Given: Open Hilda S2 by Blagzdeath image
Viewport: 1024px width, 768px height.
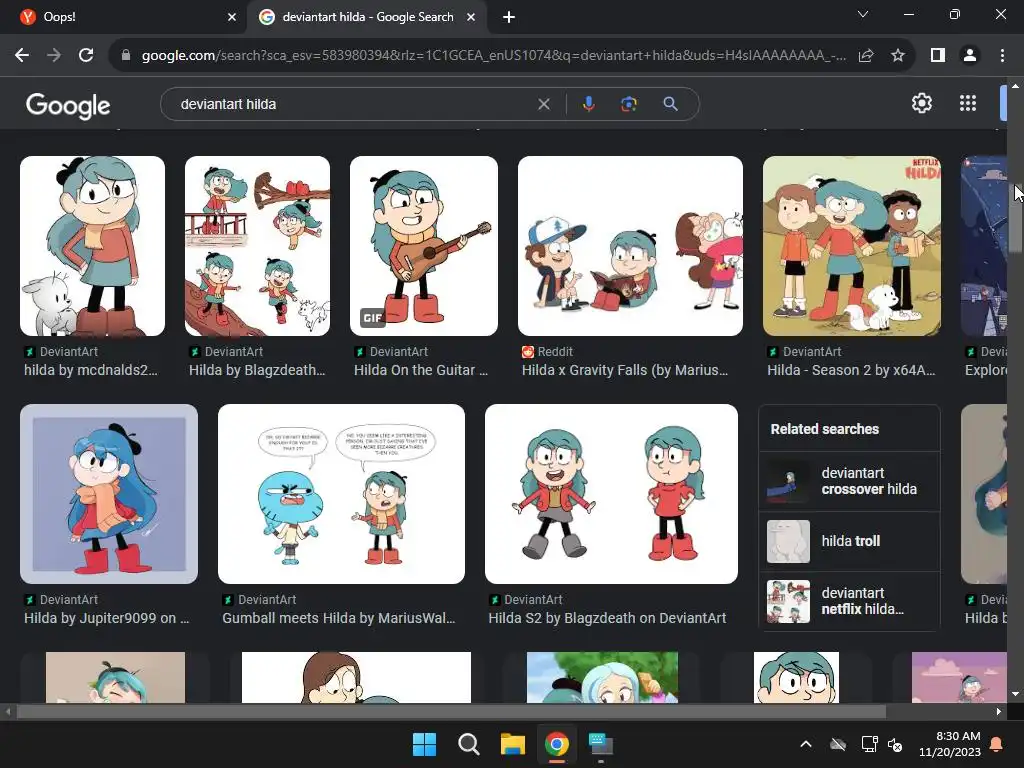Looking at the screenshot, I should pyautogui.click(x=611, y=494).
